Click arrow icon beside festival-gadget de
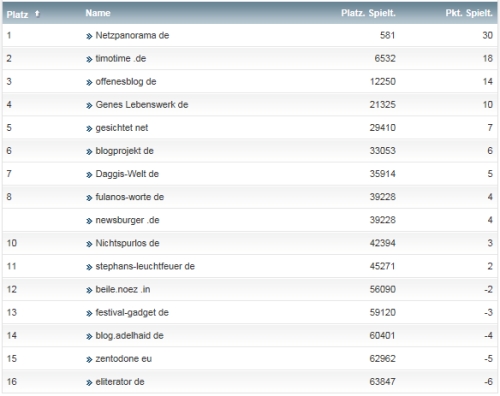 (x=89, y=313)
